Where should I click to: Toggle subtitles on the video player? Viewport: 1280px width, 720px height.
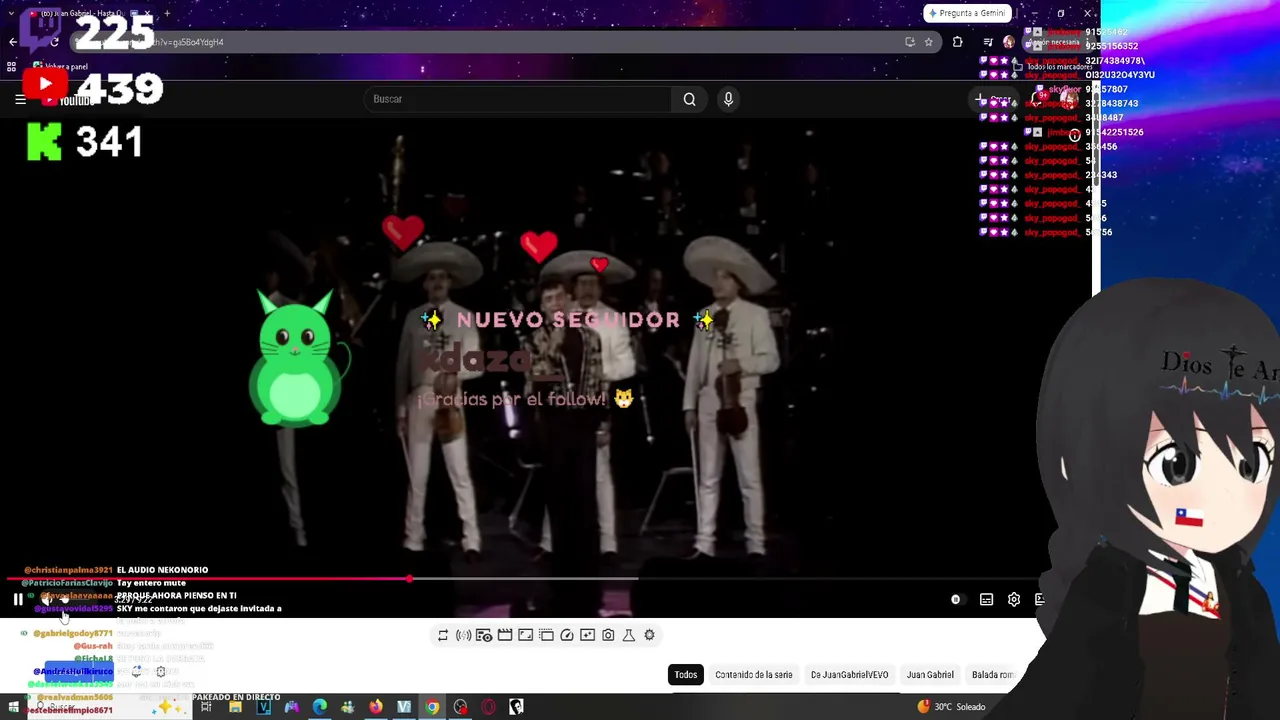pos(986,600)
